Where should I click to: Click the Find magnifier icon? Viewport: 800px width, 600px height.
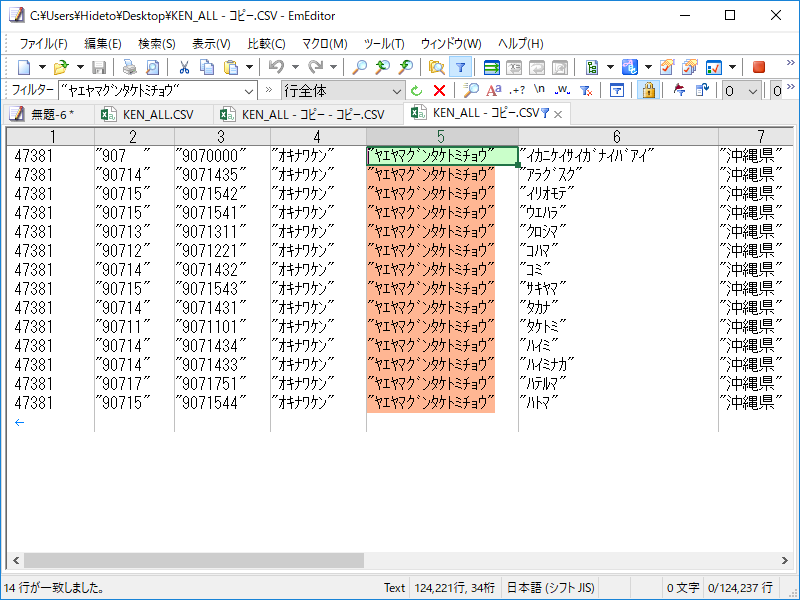(x=360, y=67)
